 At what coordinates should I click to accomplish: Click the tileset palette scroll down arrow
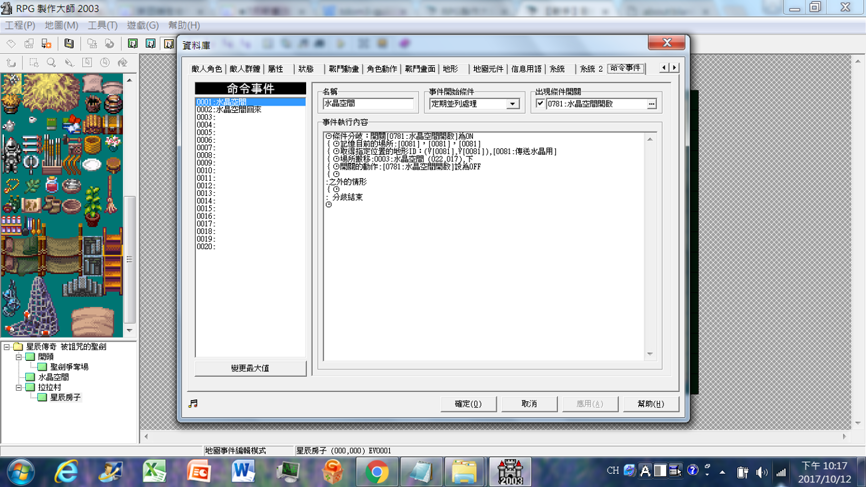coord(130,330)
